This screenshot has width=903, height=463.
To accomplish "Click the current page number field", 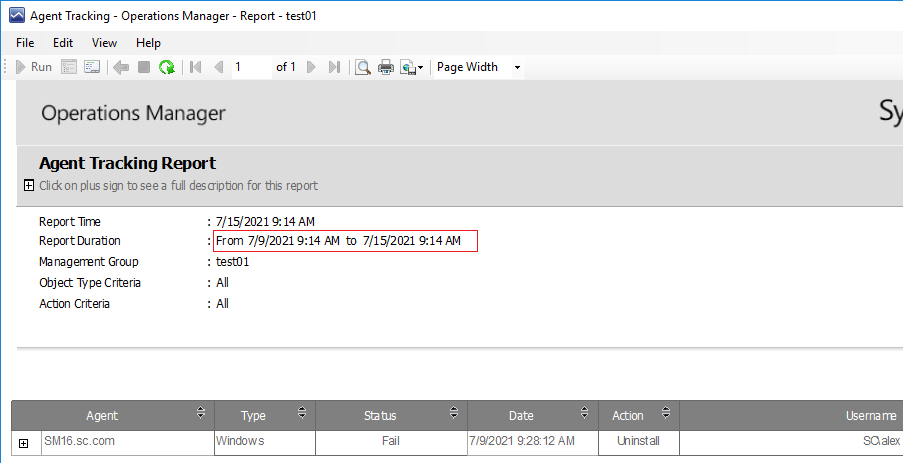I will coord(252,67).
